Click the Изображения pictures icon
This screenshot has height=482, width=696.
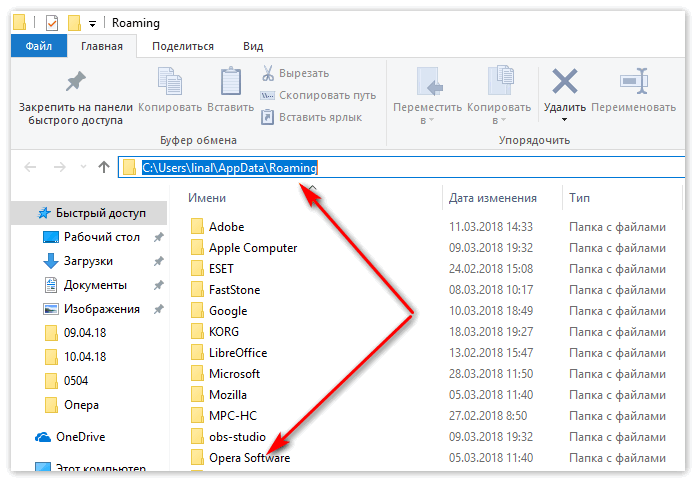(x=51, y=309)
